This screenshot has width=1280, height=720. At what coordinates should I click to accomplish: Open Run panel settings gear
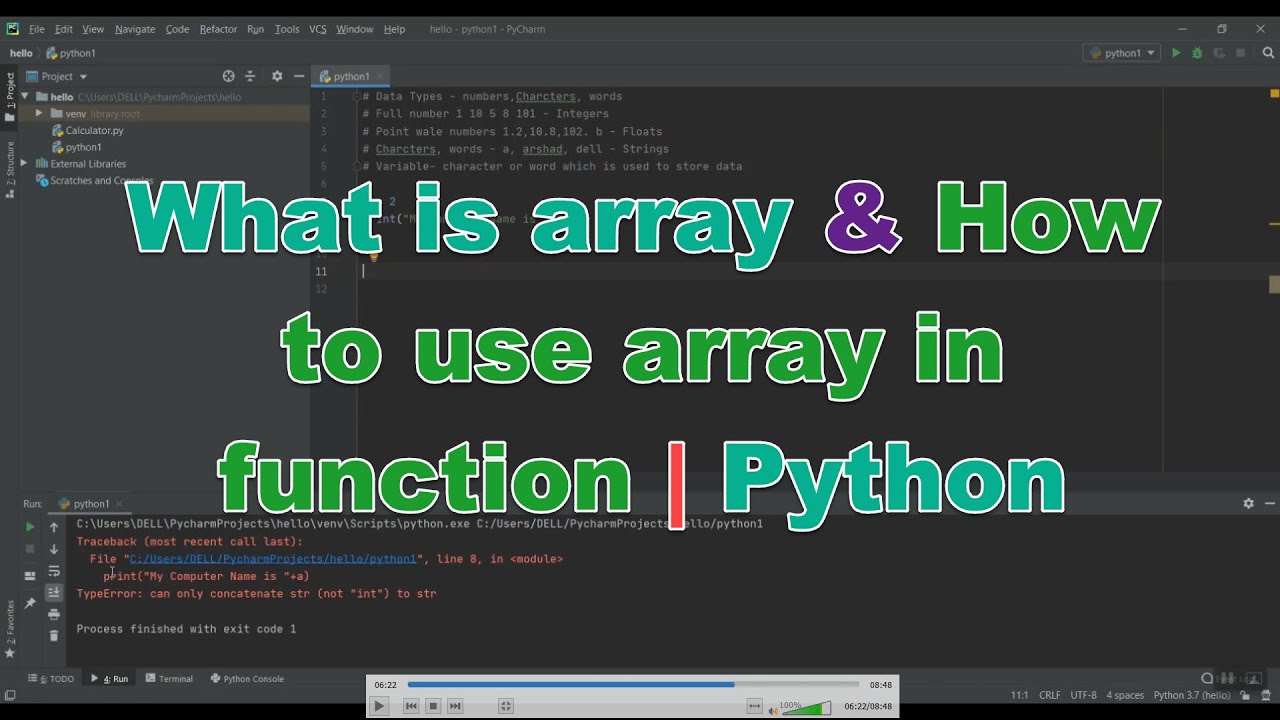[1248, 504]
